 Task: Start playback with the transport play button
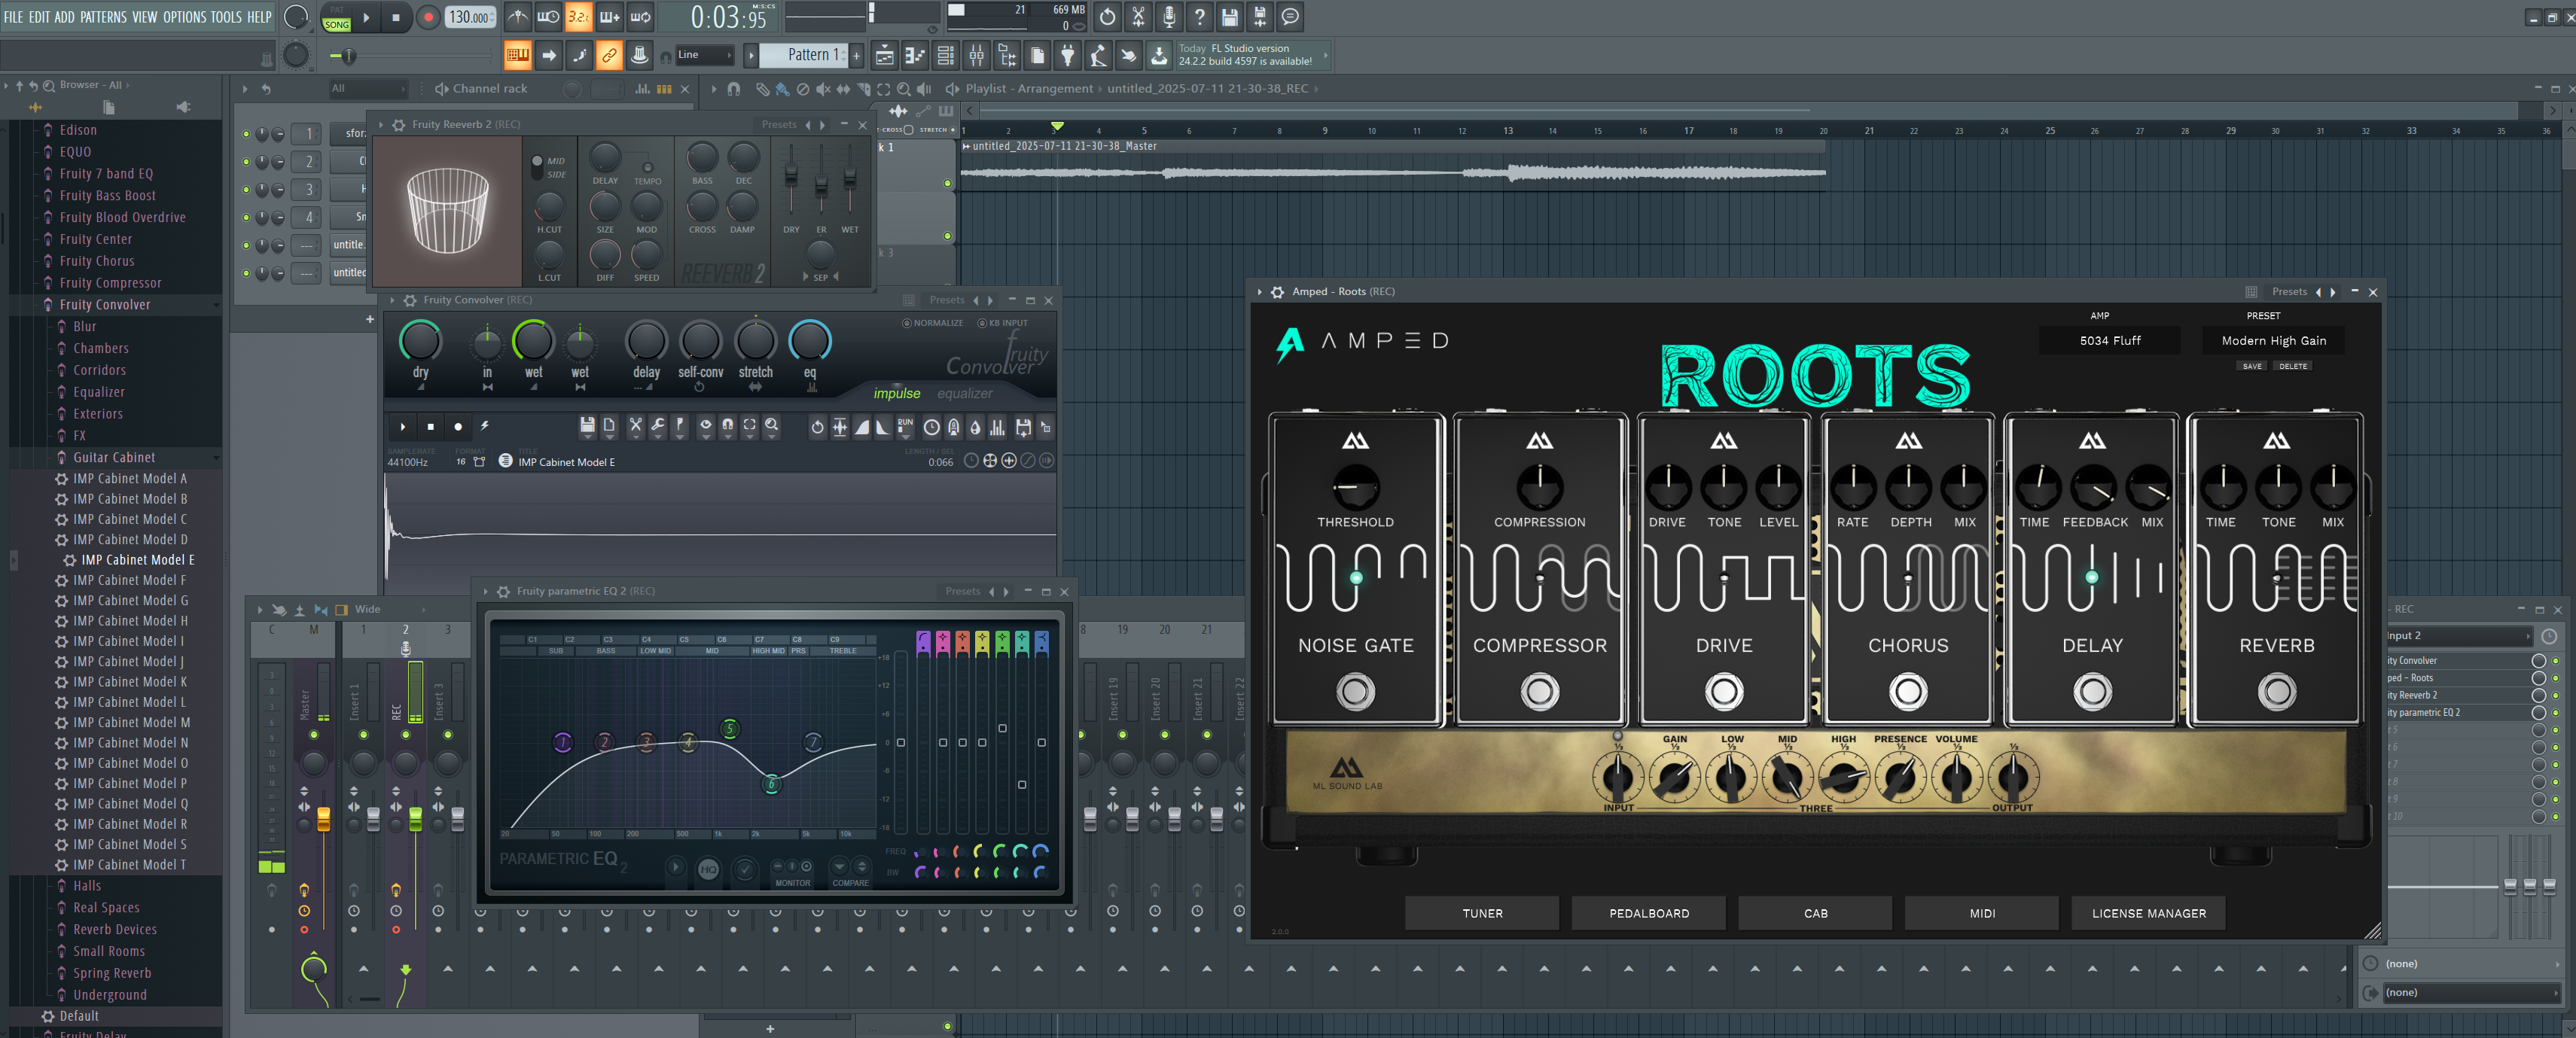pyautogui.click(x=366, y=17)
